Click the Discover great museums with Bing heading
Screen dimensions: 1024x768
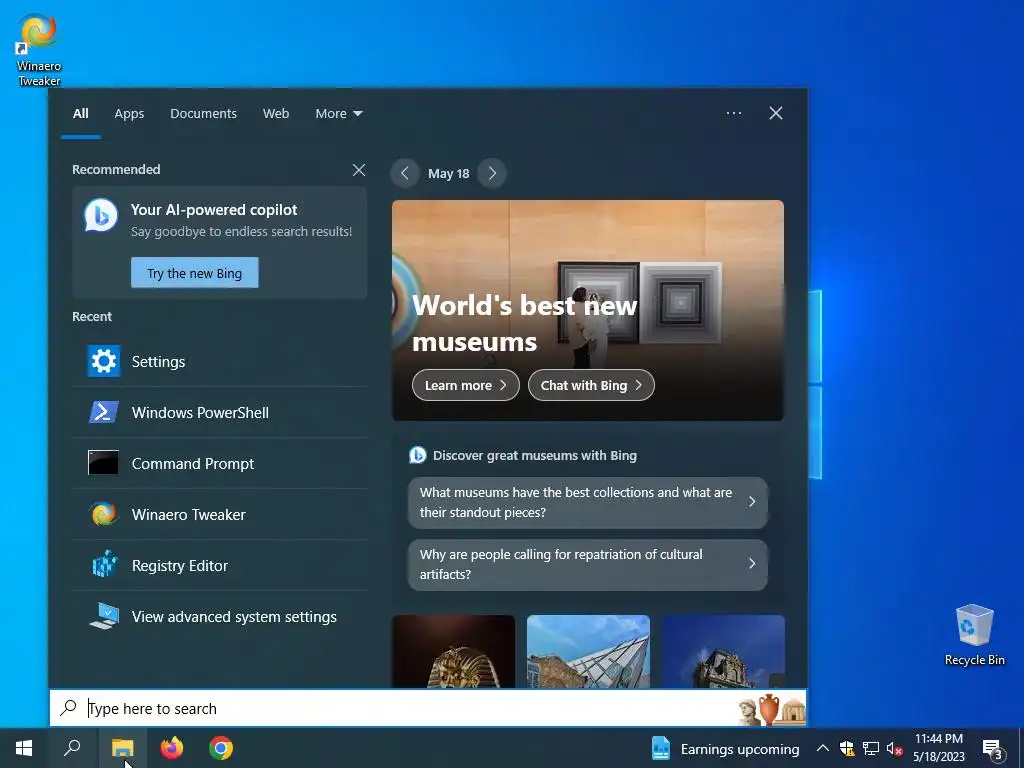point(534,456)
